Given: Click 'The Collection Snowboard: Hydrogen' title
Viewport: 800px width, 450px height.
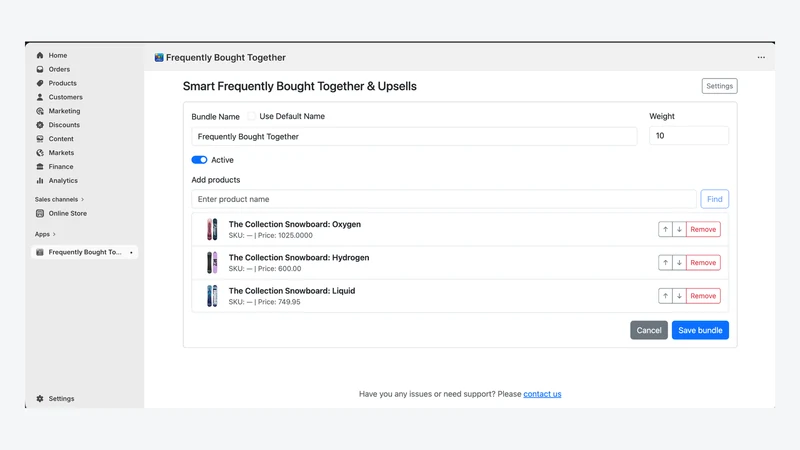Looking at the screenshot, I should (x=298, y=258).
